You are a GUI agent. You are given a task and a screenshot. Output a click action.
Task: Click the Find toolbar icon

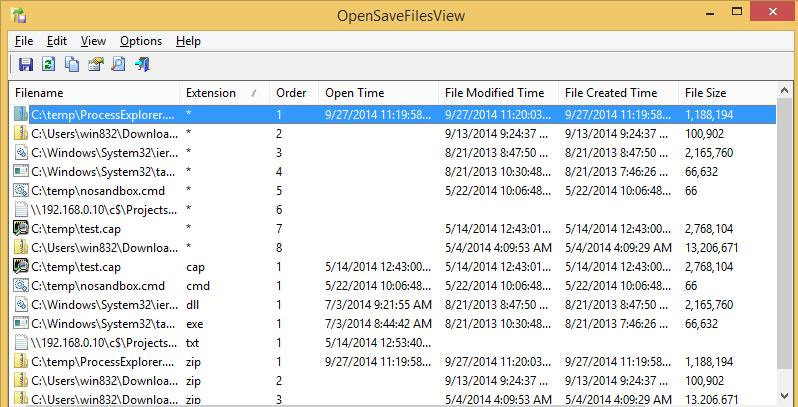coord(118,66)
